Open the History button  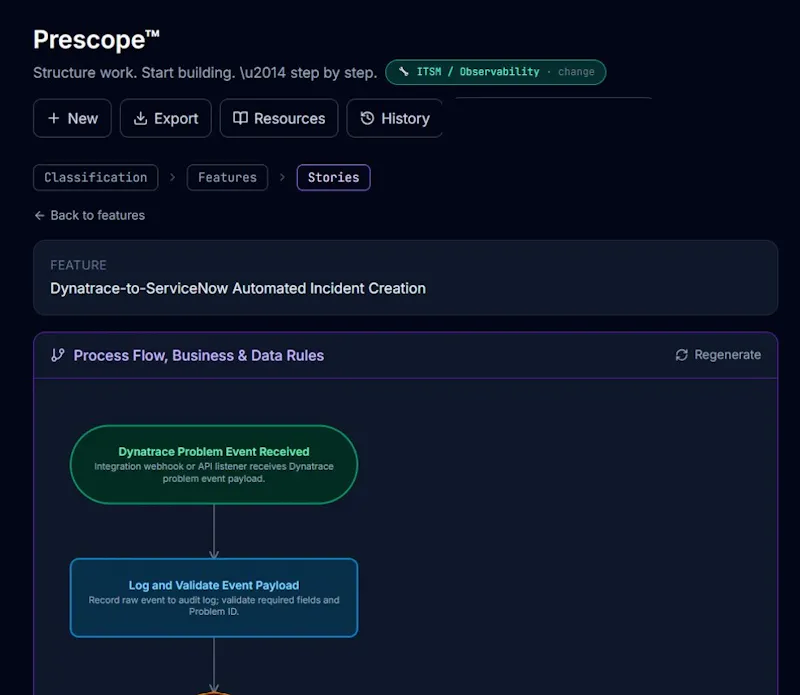(x=395, y=118)
